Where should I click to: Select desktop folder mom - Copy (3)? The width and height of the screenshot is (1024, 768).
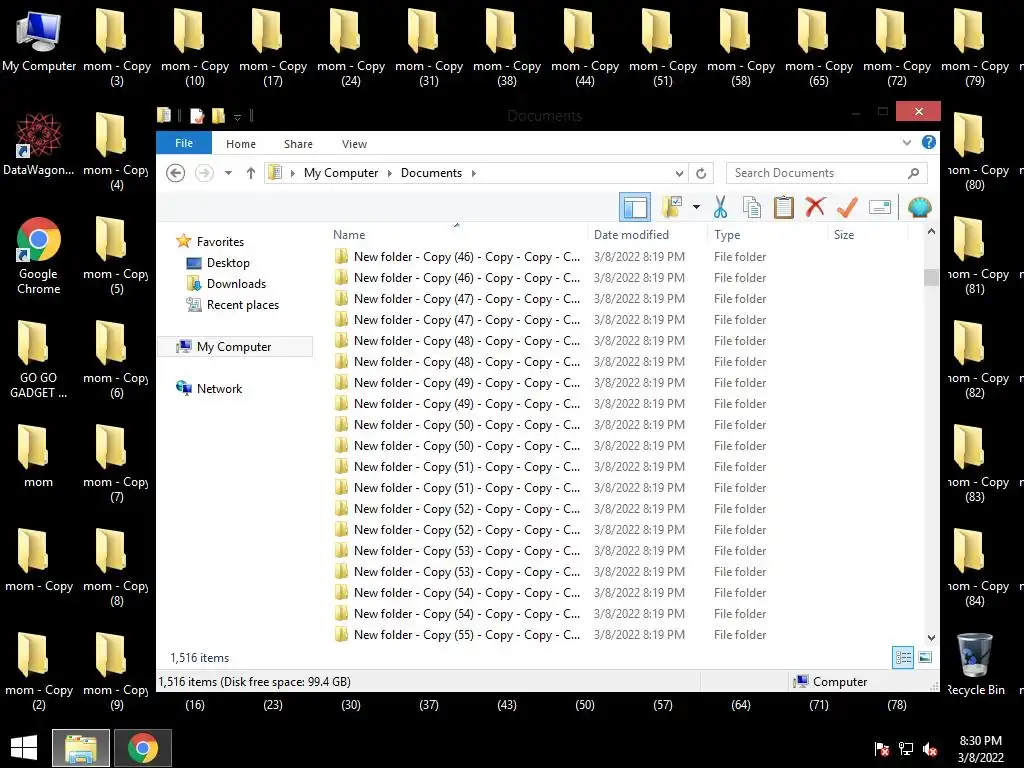tap(117, 47)
